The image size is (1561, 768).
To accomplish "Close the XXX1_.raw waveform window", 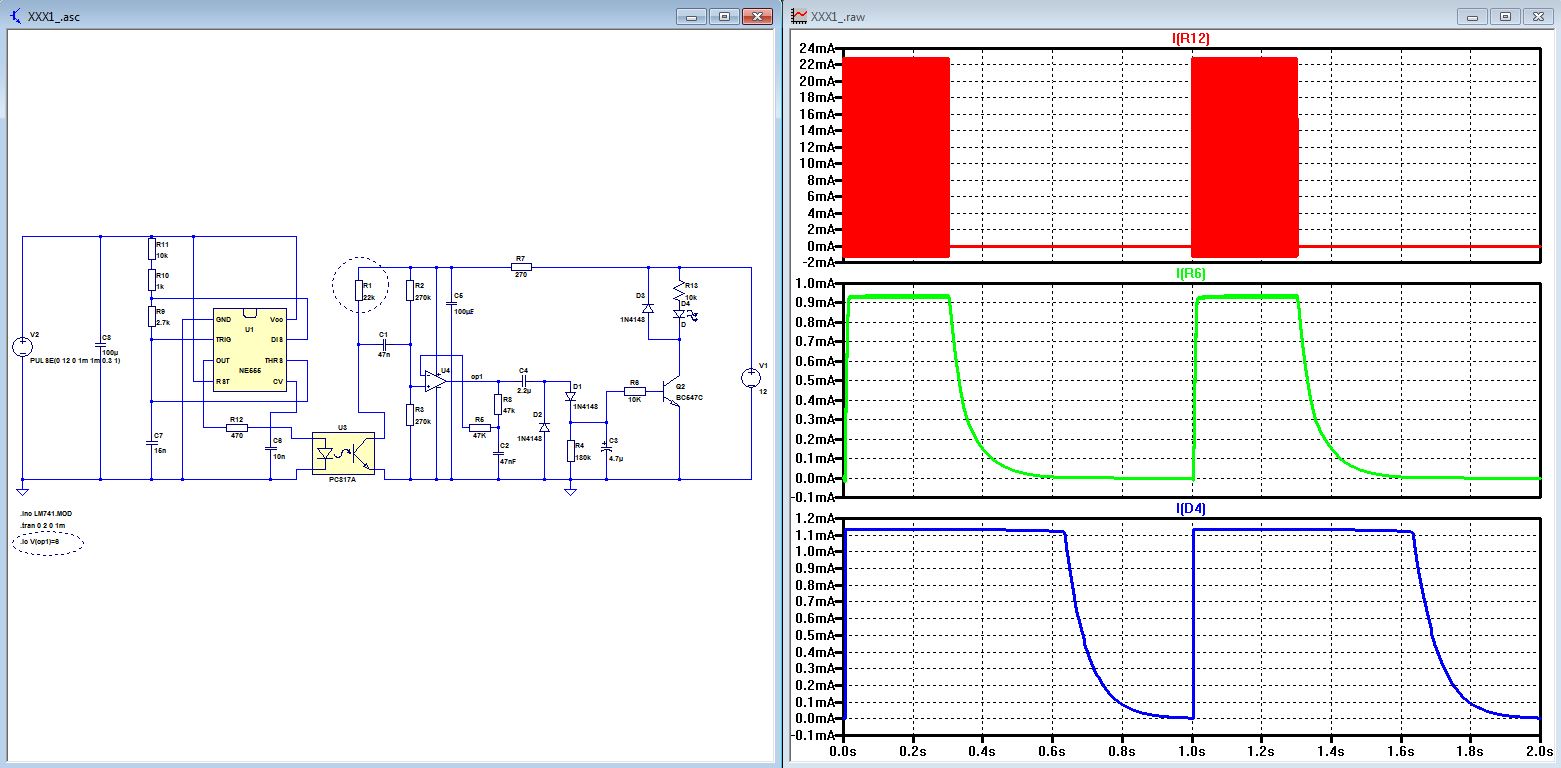I will point(1539,16).
